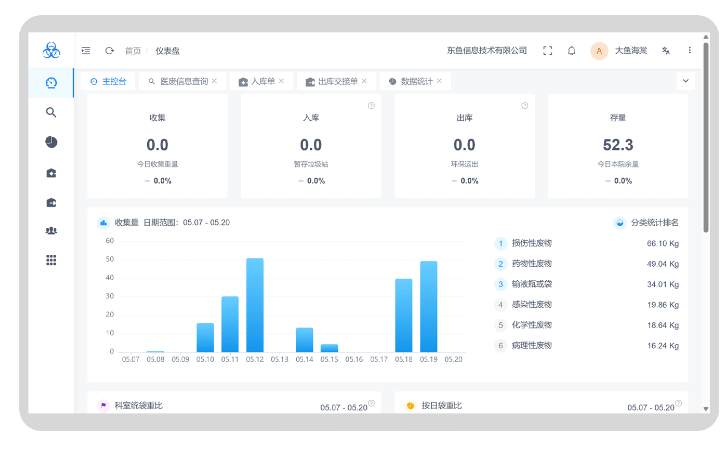Screen dimensions: 720x450
Task: Click the language translate icon
Action: coord(666,50)
